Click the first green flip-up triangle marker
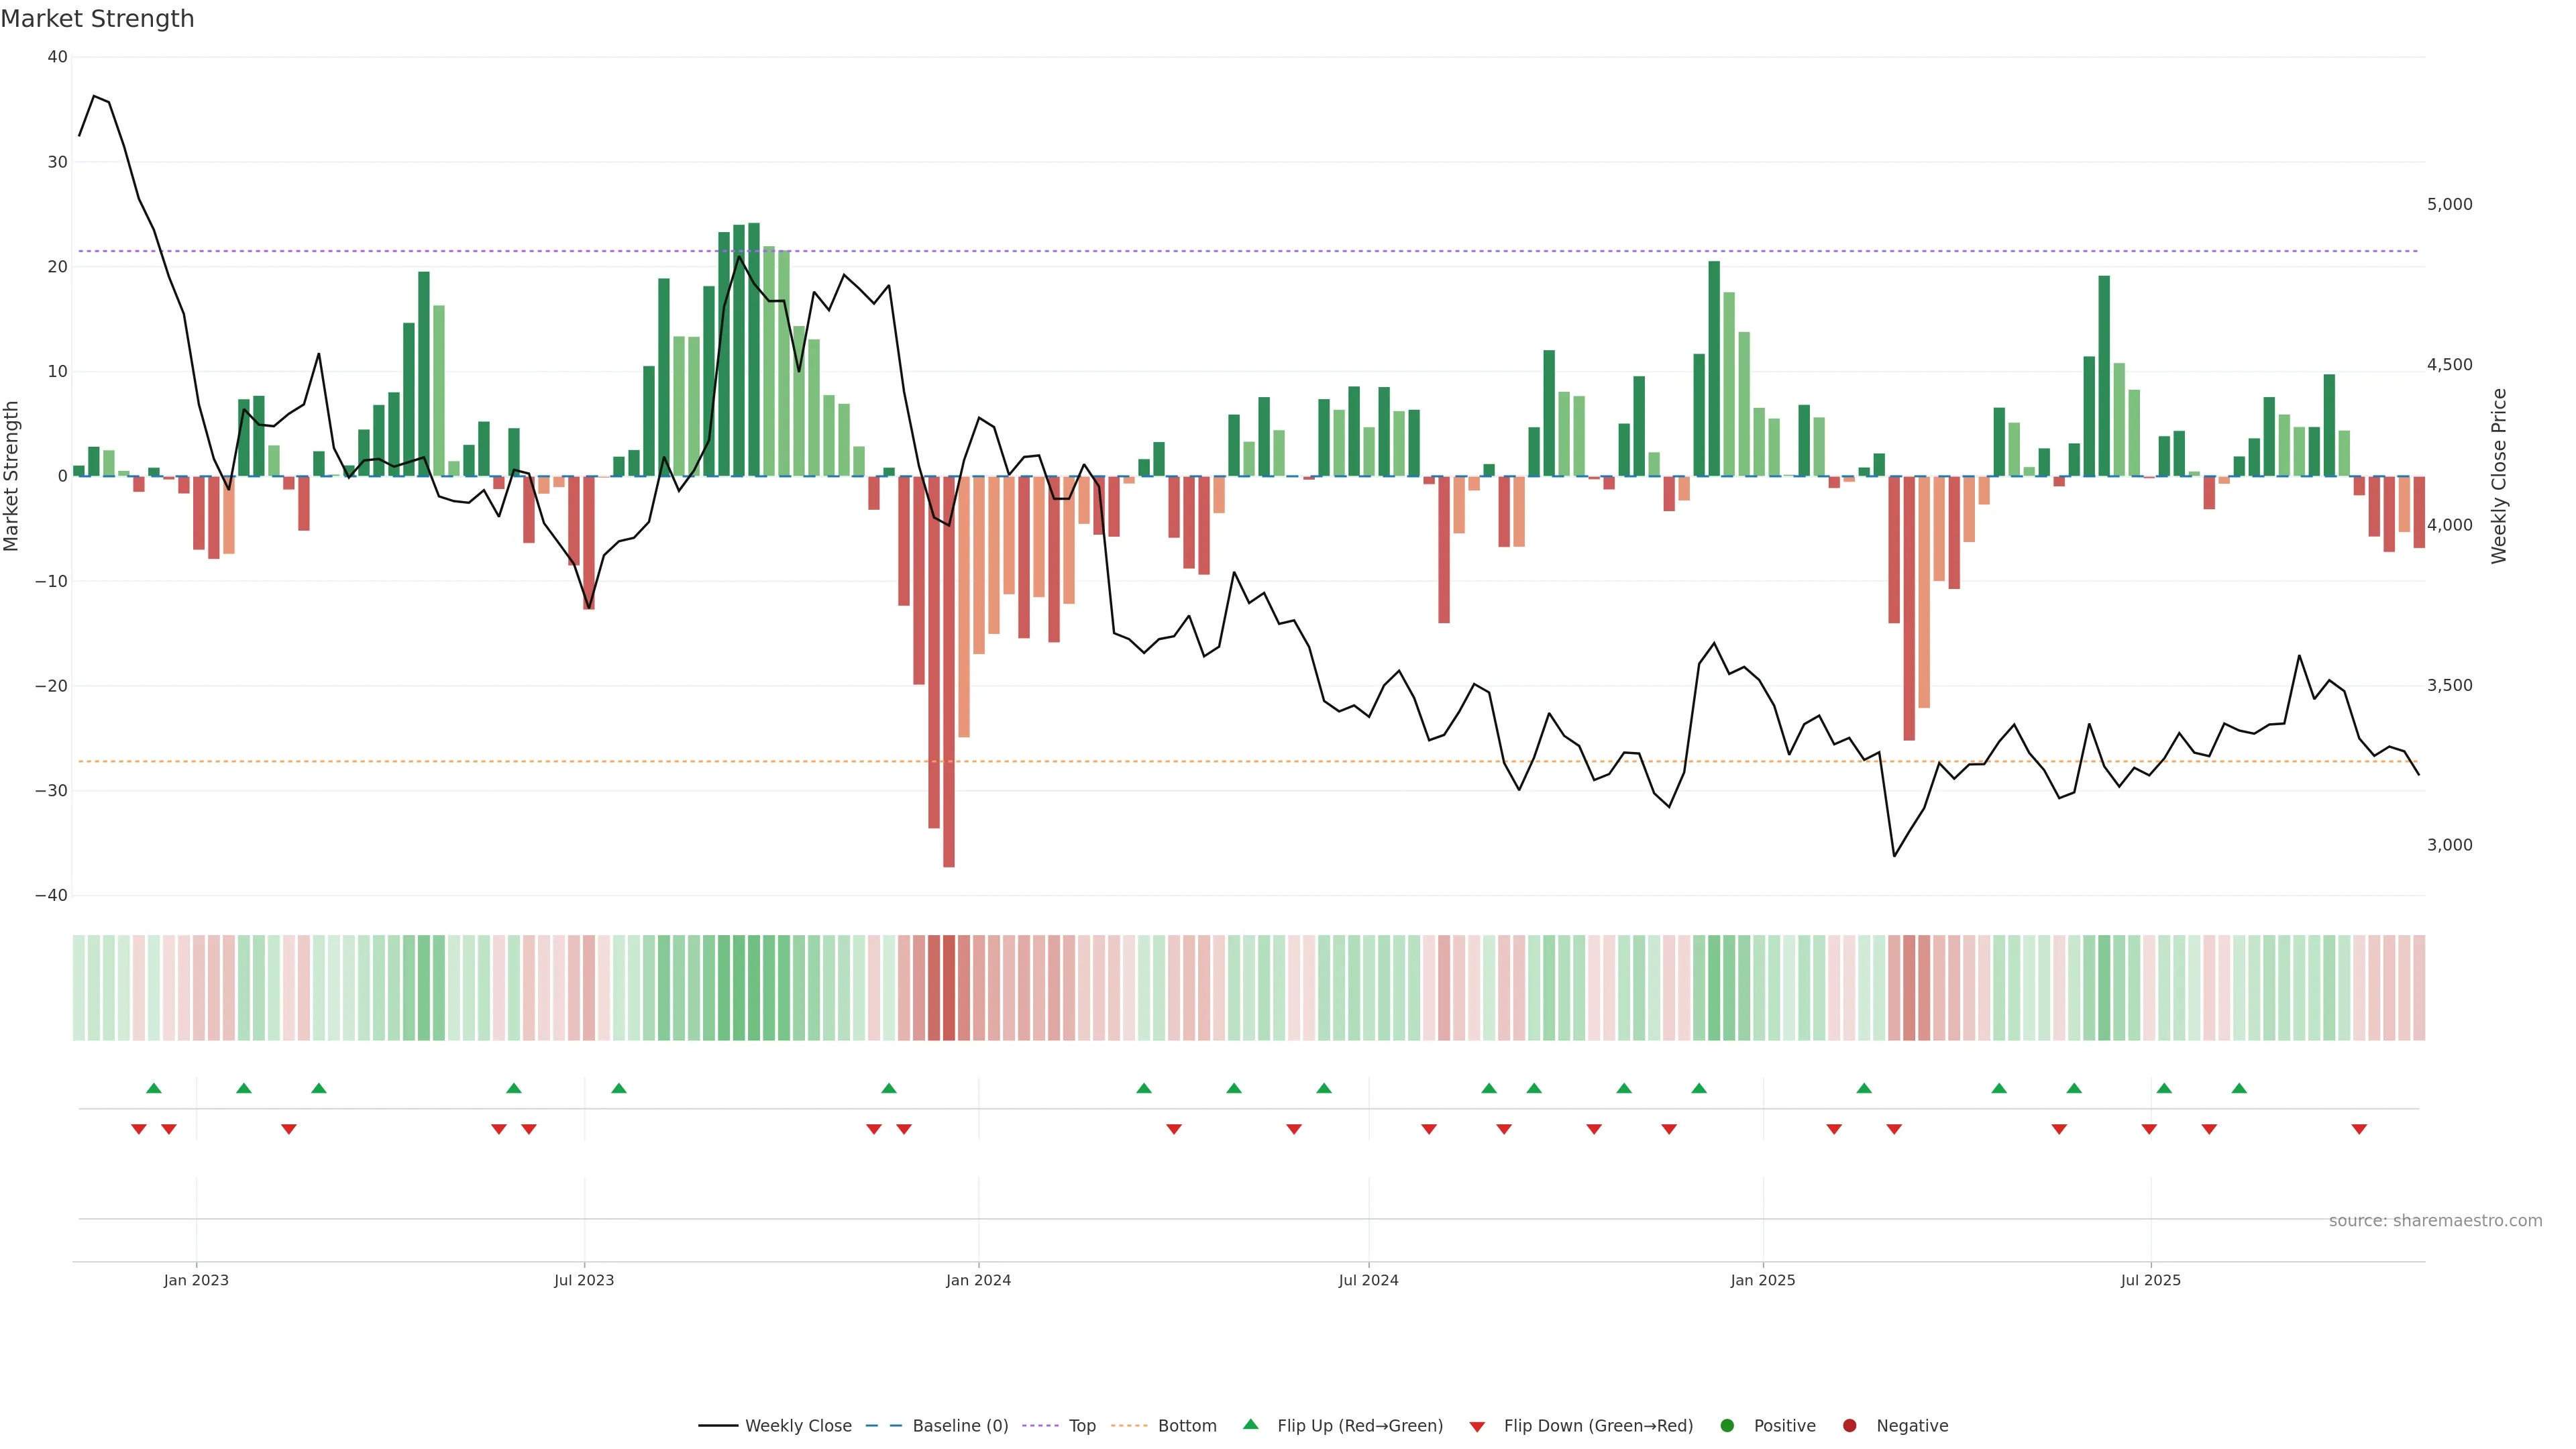The image size is (2576, 1449). (154, 1088)
